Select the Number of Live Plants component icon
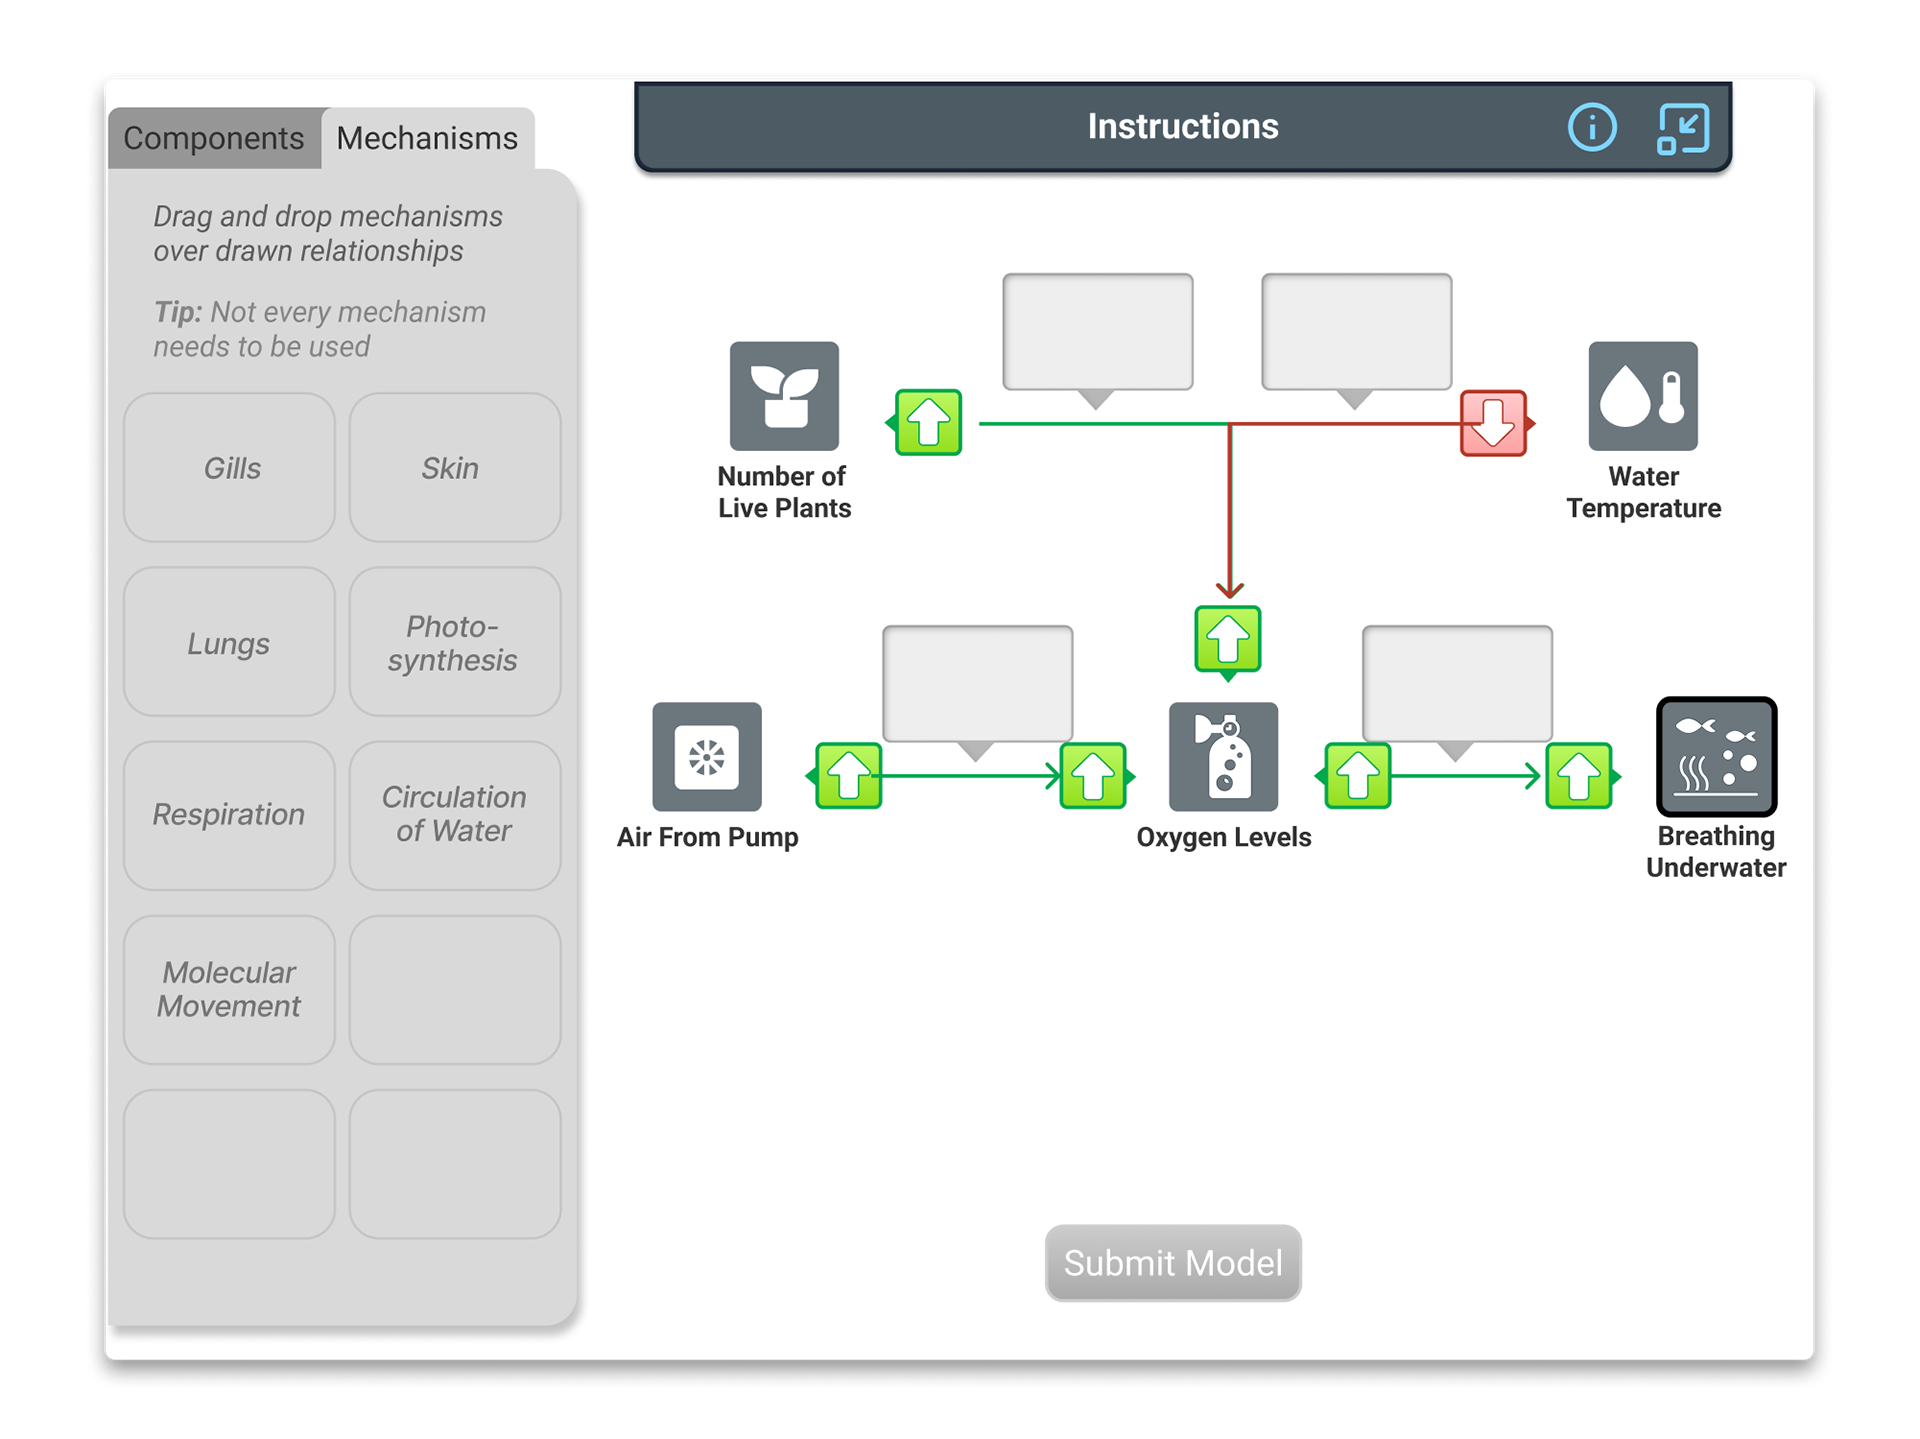The width and height of the screenshot is (1920, 1439). pos(784,396)
